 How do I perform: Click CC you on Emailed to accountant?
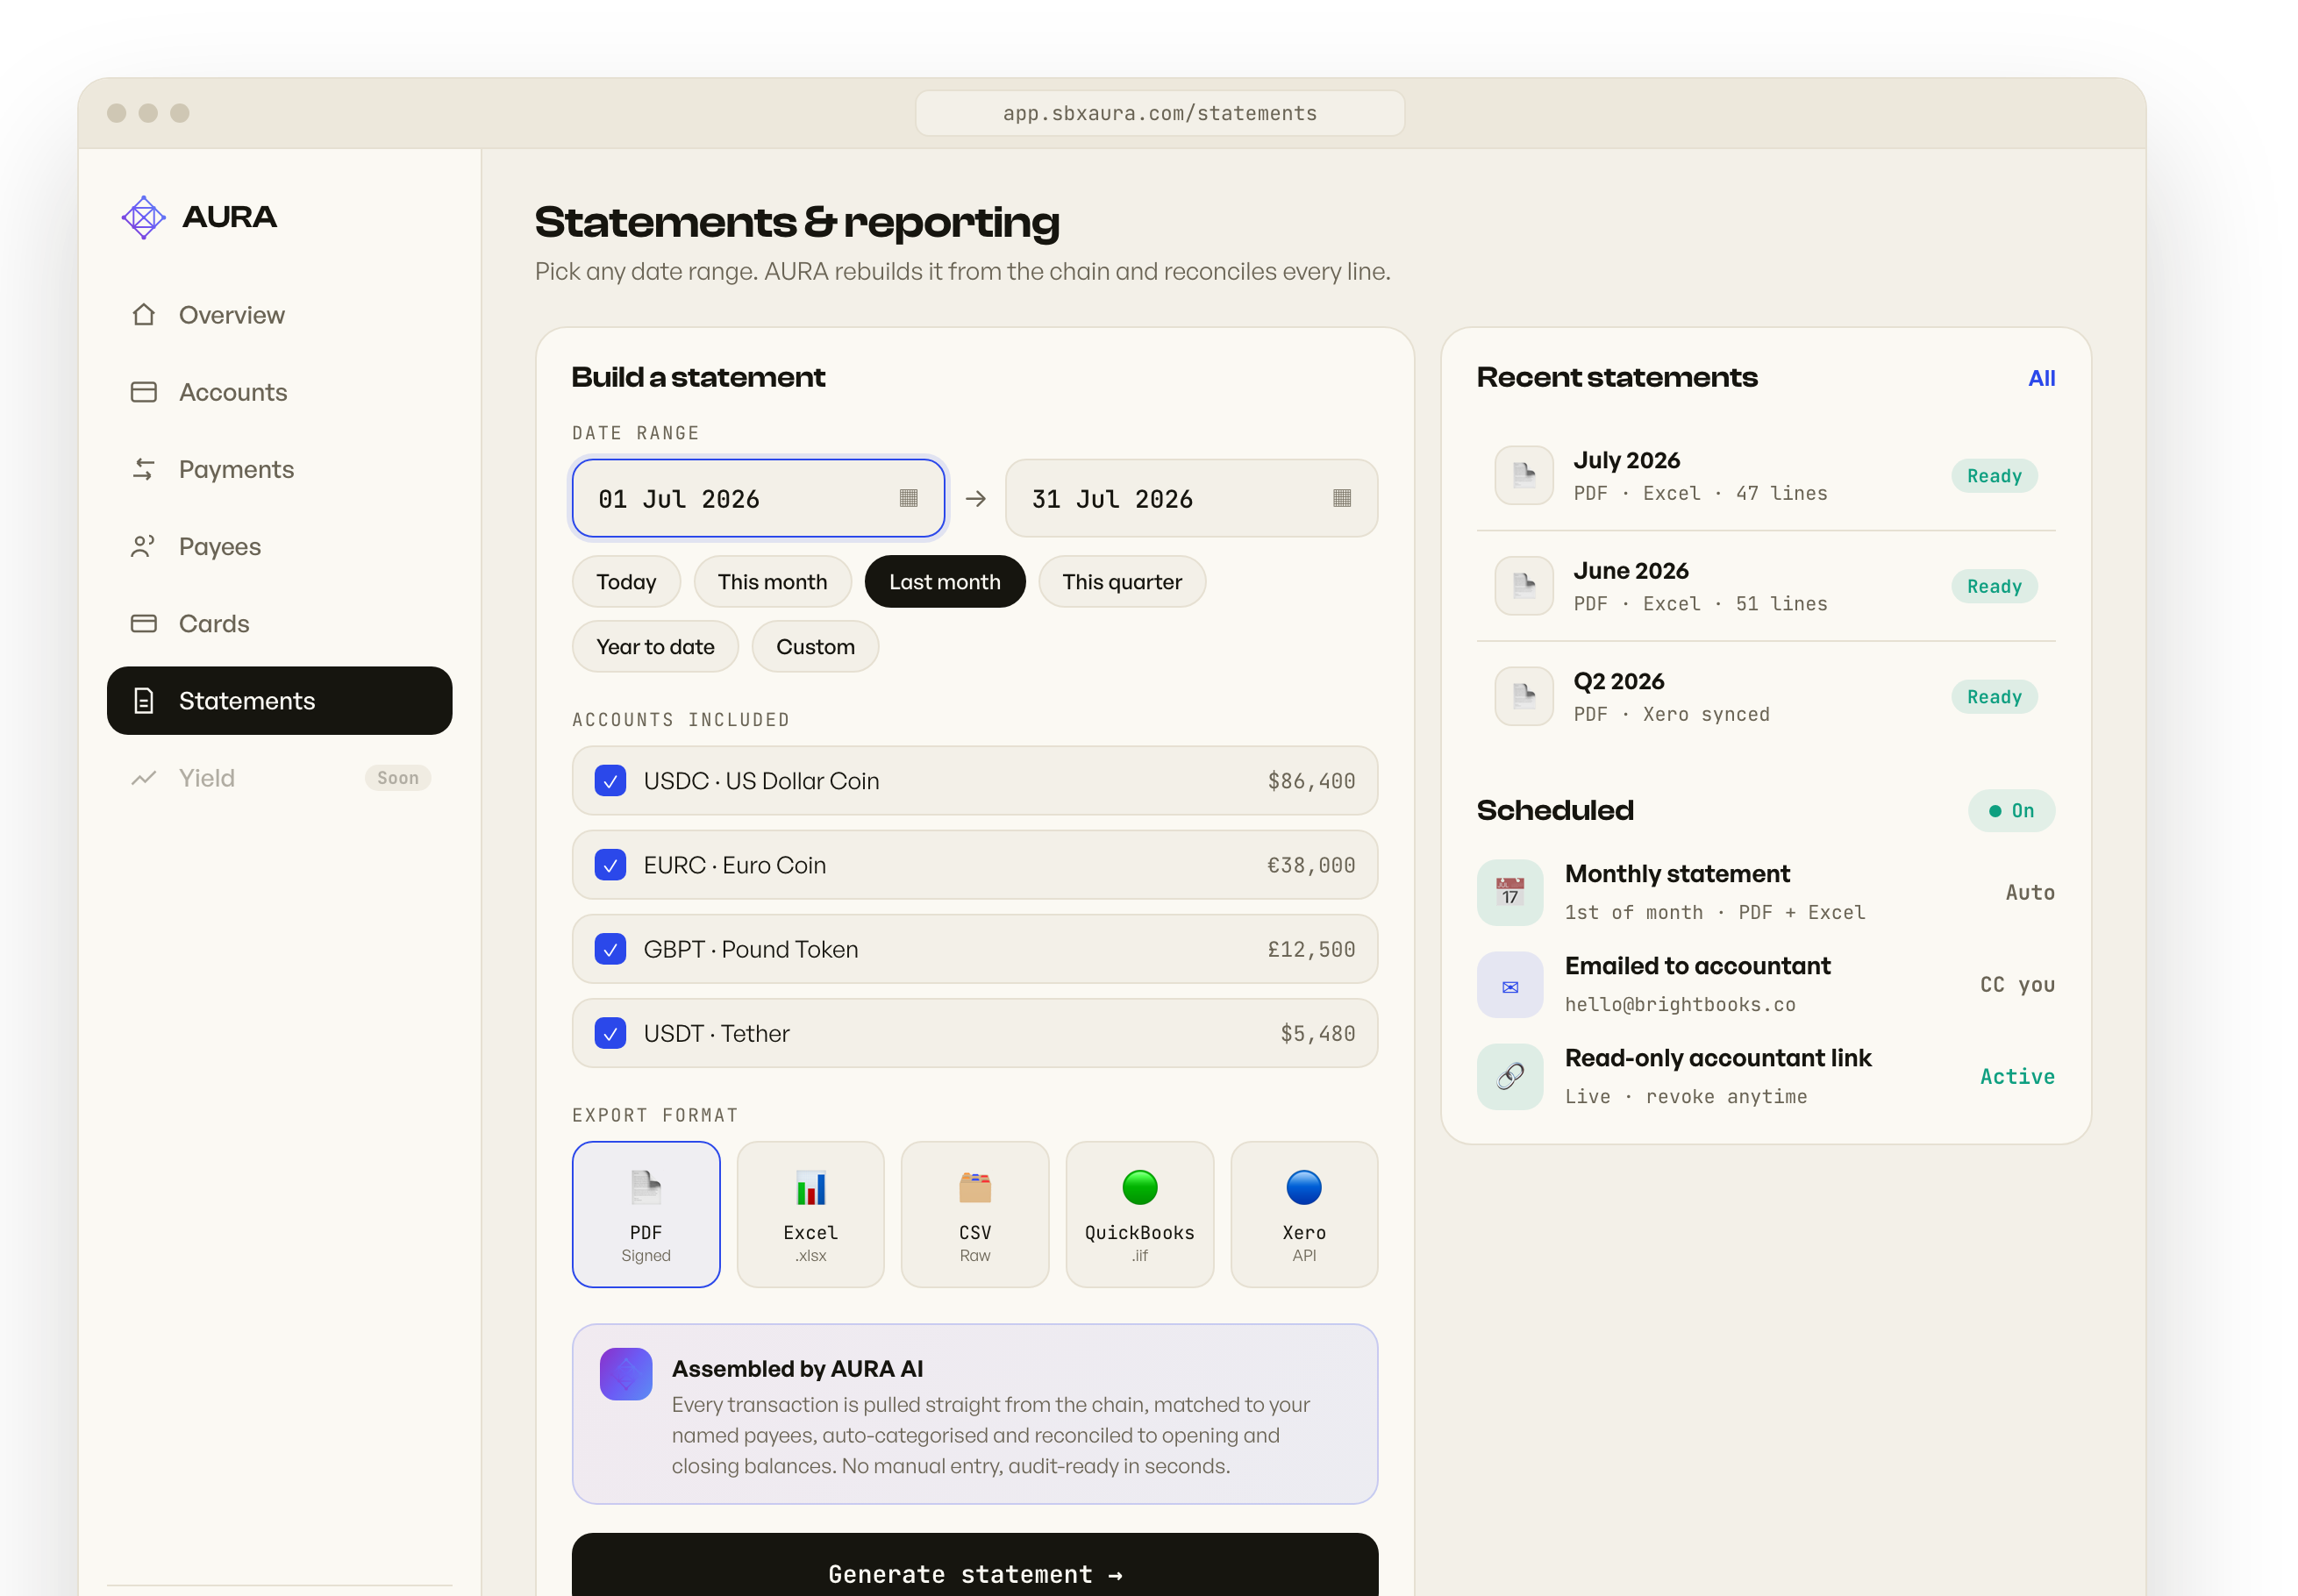coord(2017,985)
